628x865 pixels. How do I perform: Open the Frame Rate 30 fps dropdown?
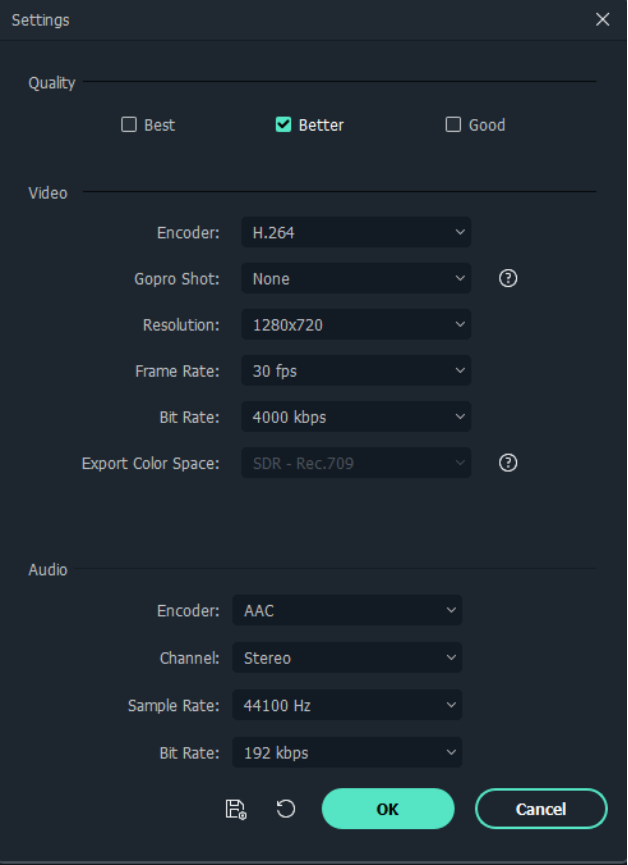[x=355, y=371]
